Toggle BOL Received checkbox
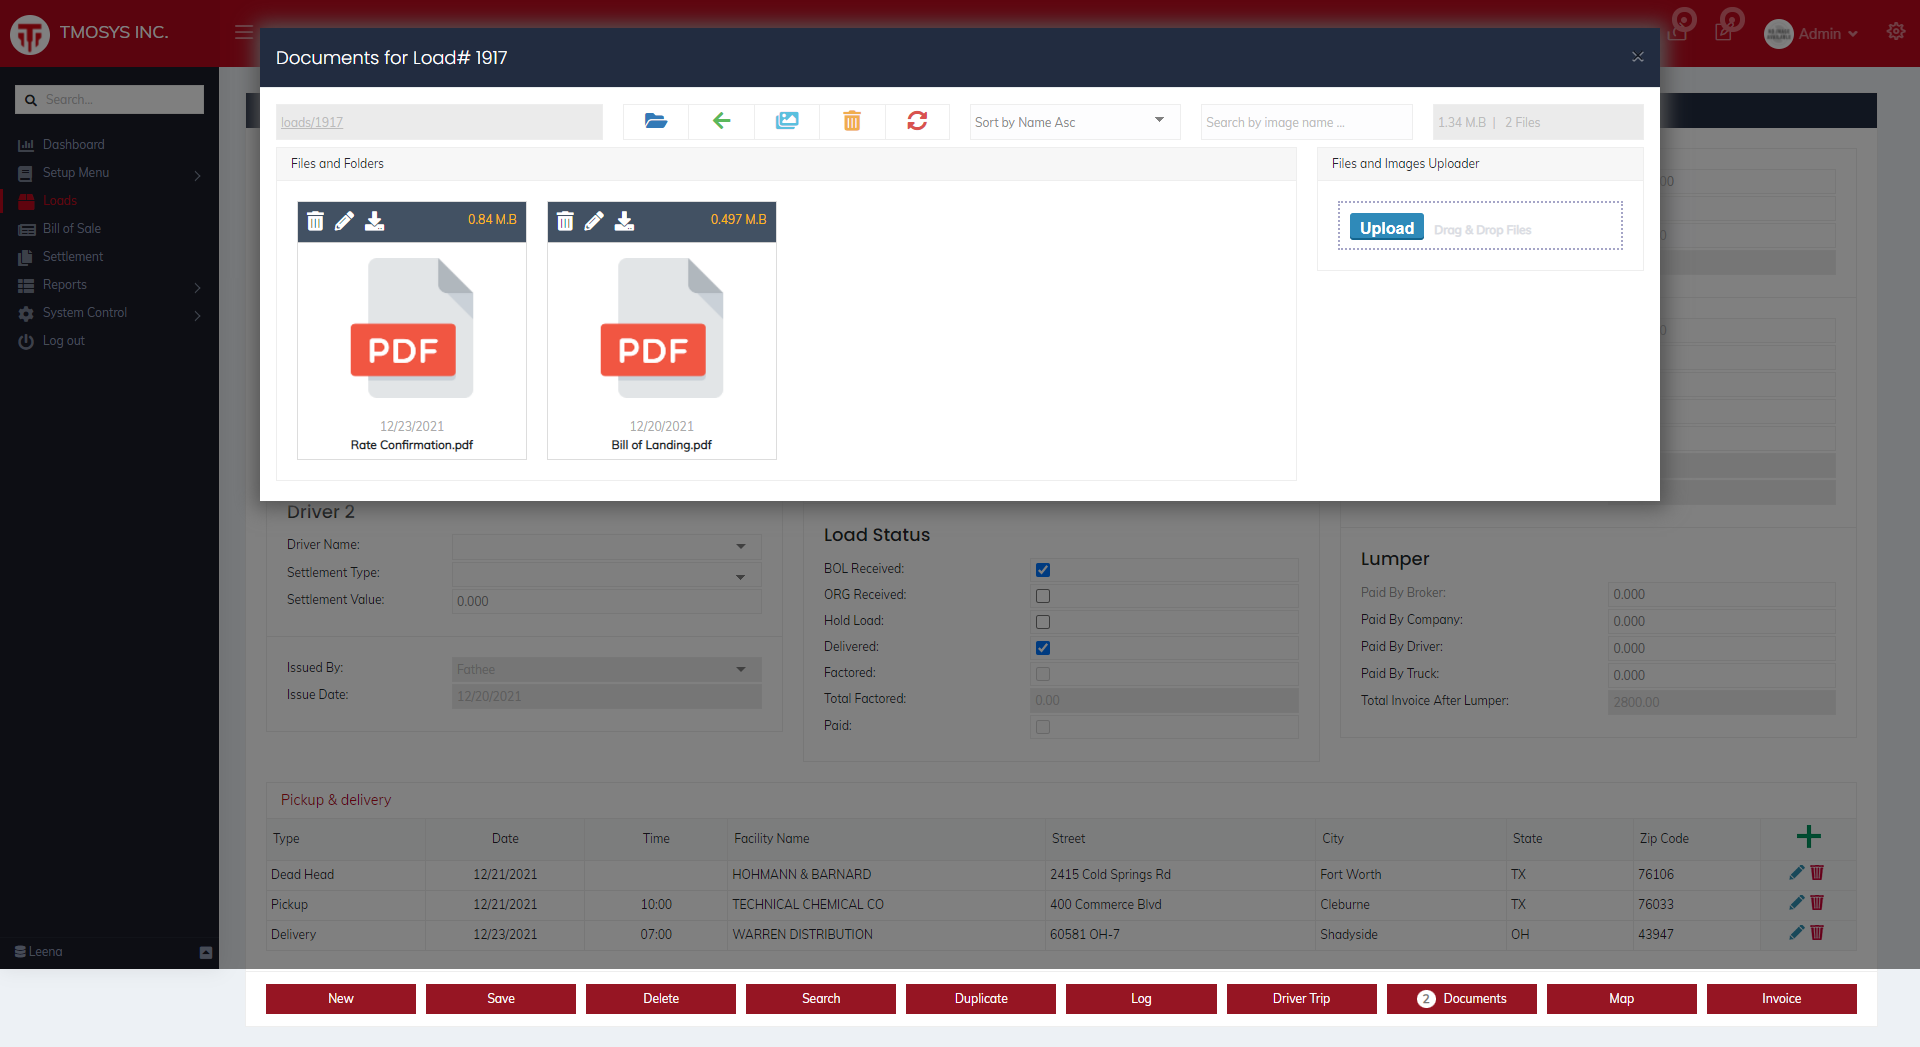1920x1047 pixels. 1043,570
